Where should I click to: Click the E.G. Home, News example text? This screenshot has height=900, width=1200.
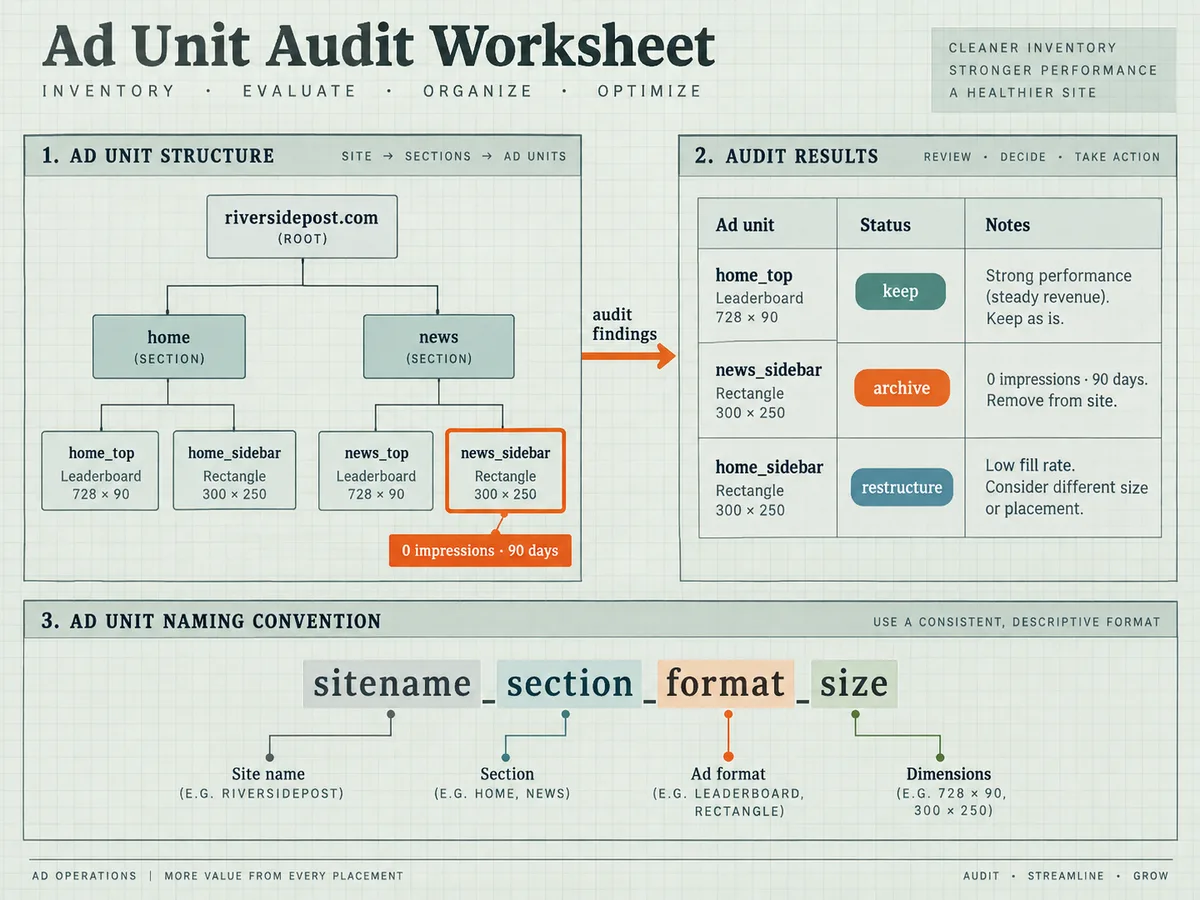pos(502,794)
